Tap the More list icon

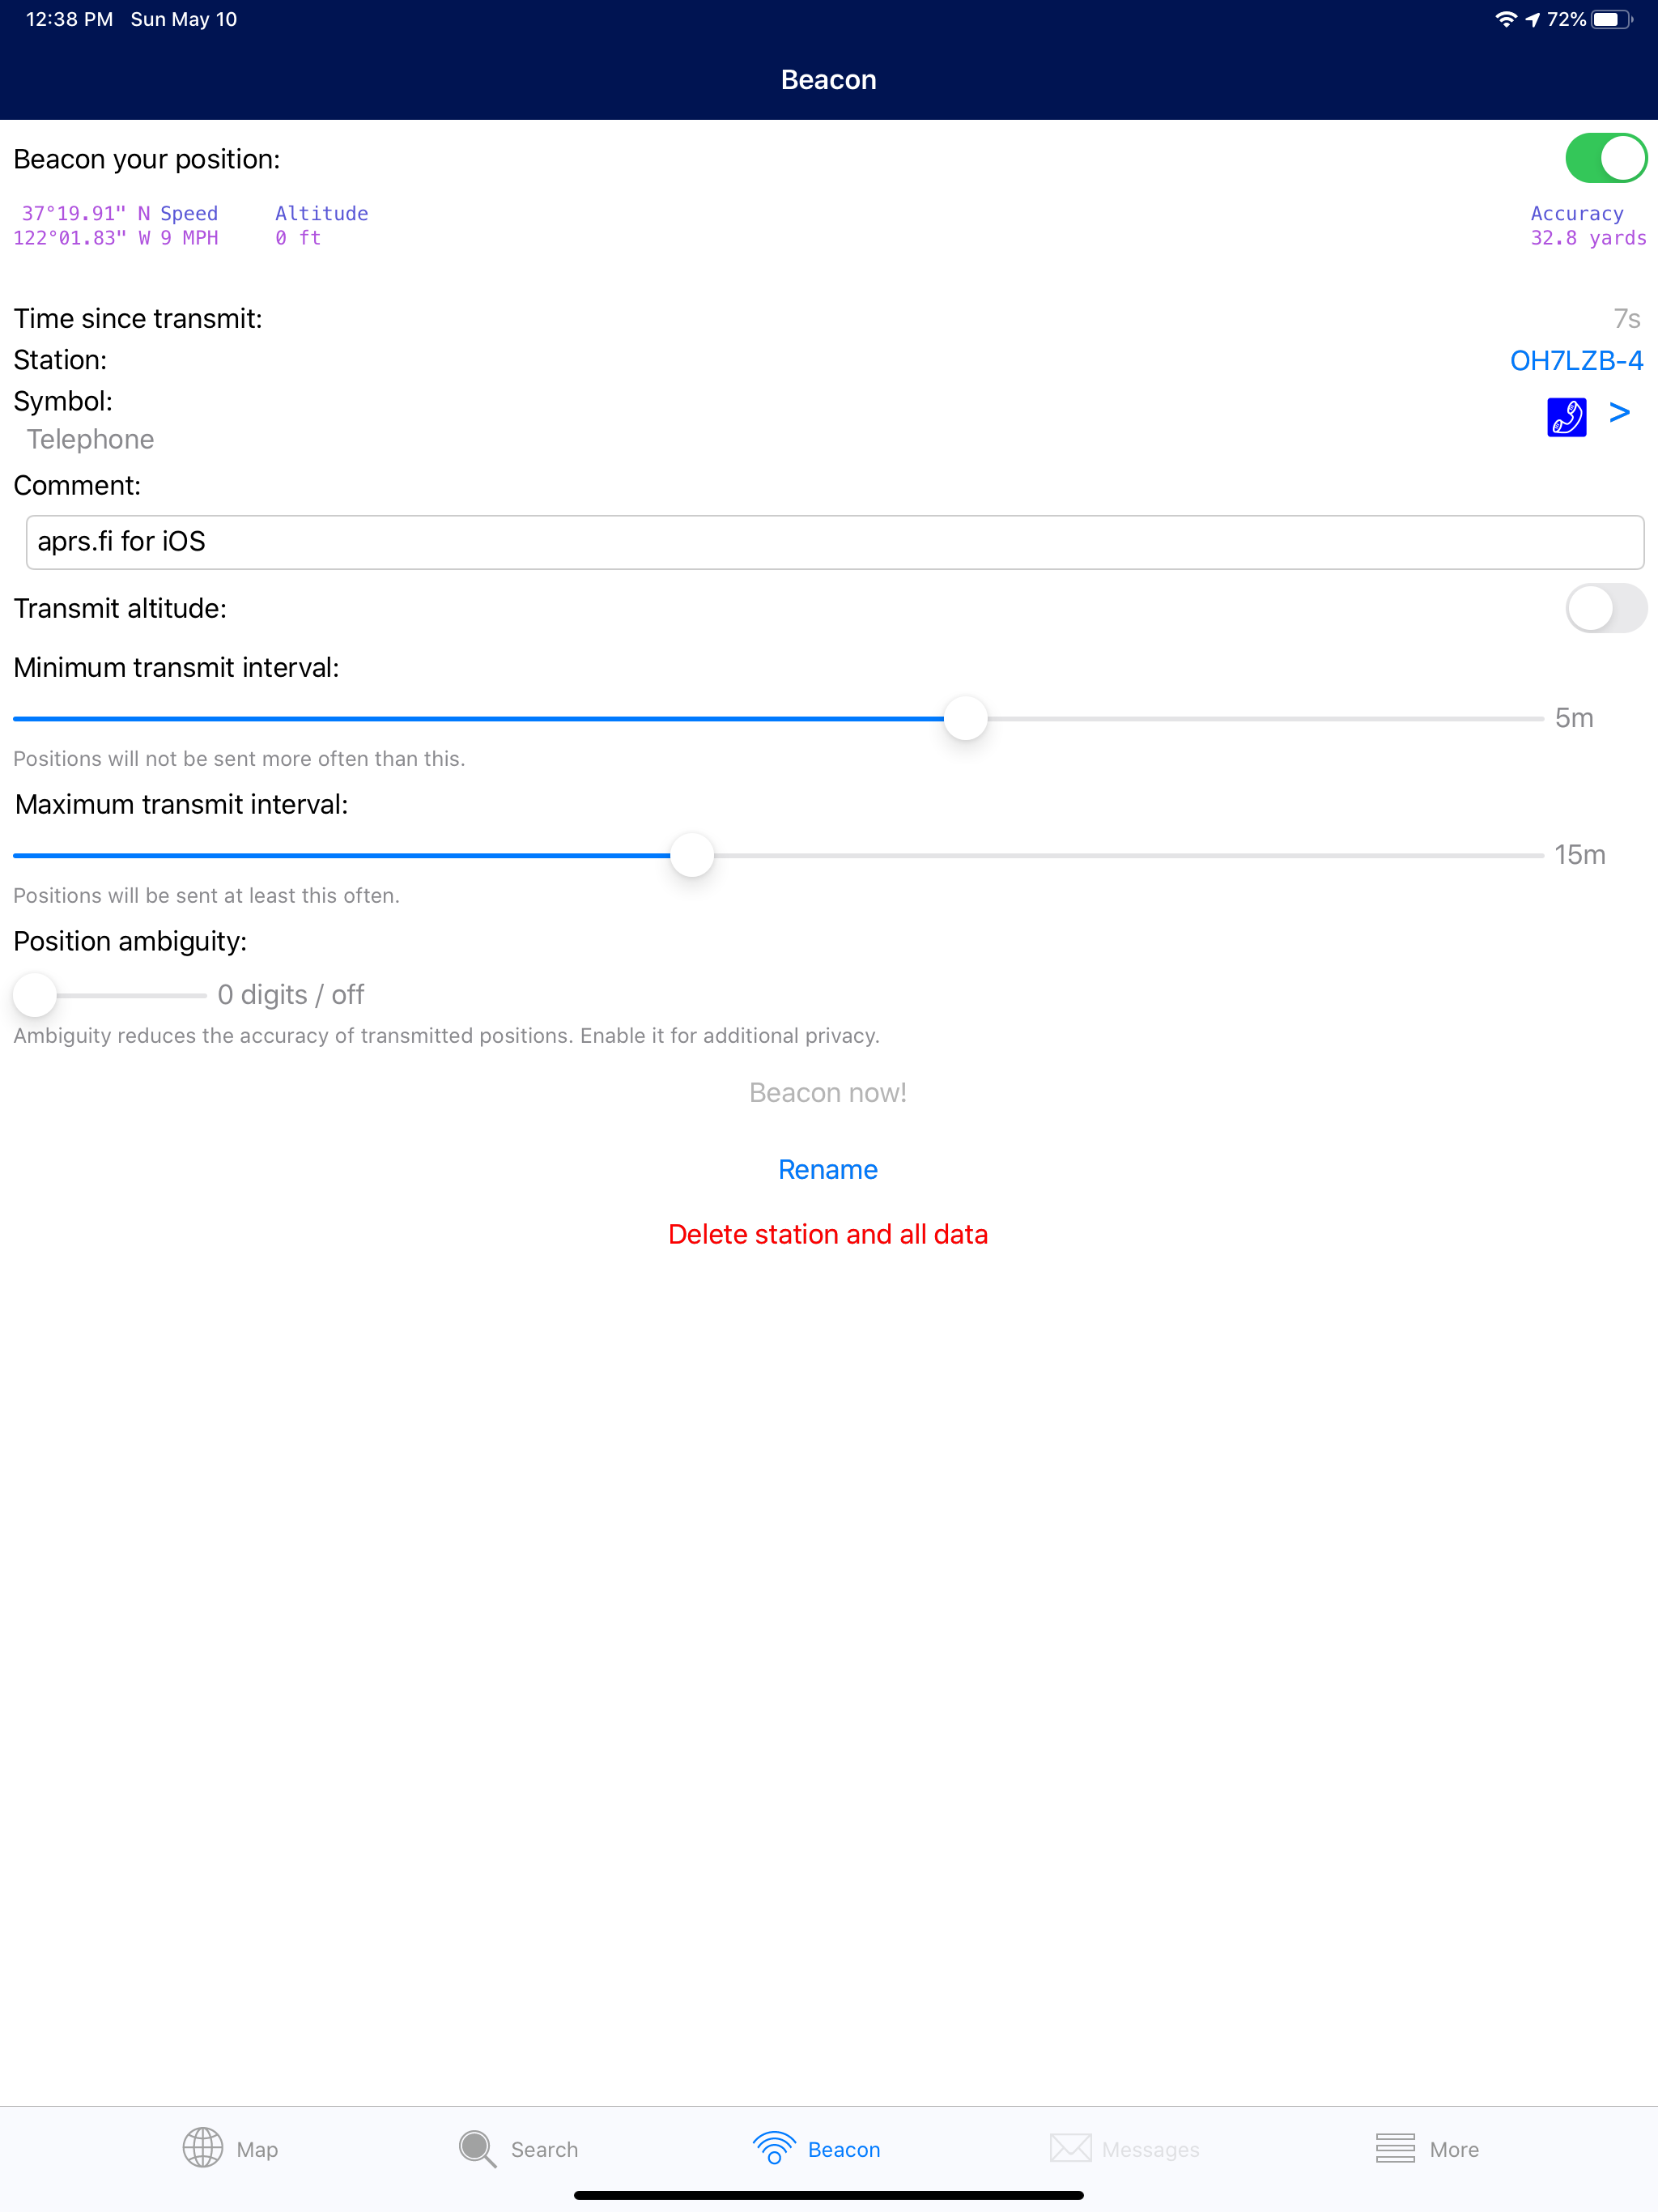click(x=1394, y=2148)
